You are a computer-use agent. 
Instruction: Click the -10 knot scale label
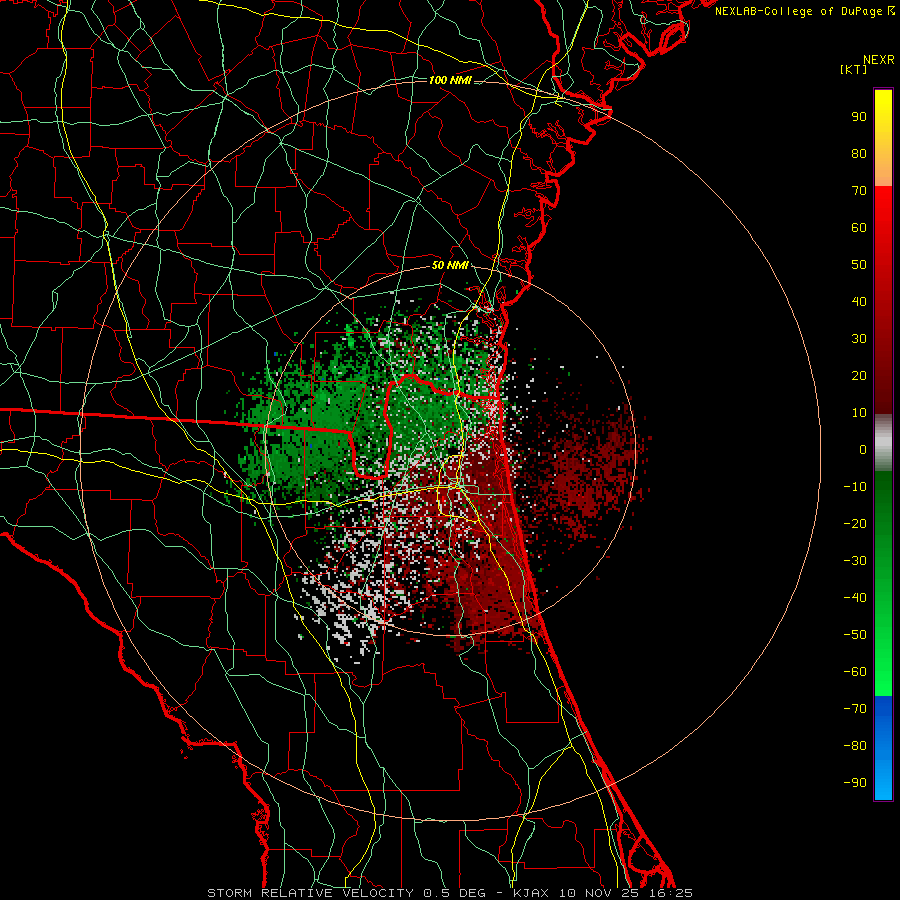pyautogui.click(x=855, y=487)
